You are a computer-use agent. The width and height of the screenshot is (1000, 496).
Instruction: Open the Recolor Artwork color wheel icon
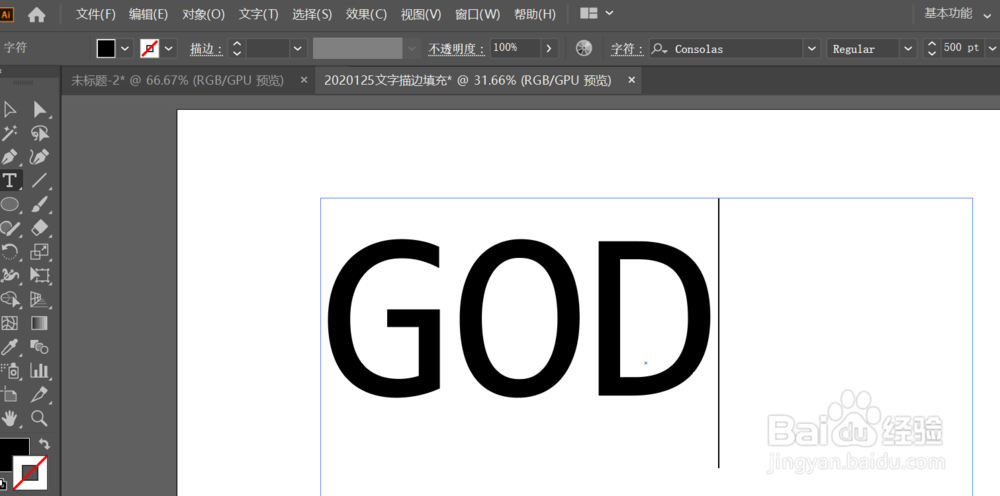pyautogui.click(x=584, y=48)
